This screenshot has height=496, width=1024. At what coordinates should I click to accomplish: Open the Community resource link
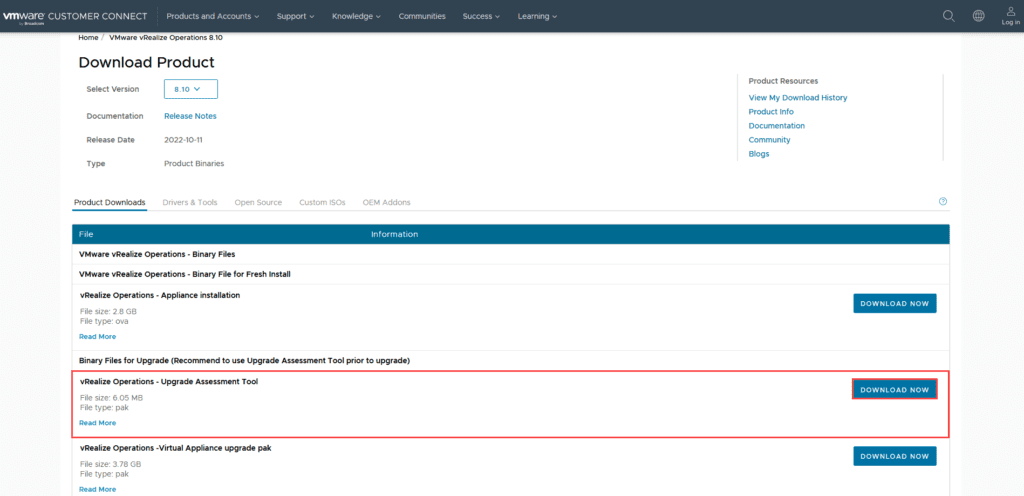pyautogui.click(x=769, y=140)
